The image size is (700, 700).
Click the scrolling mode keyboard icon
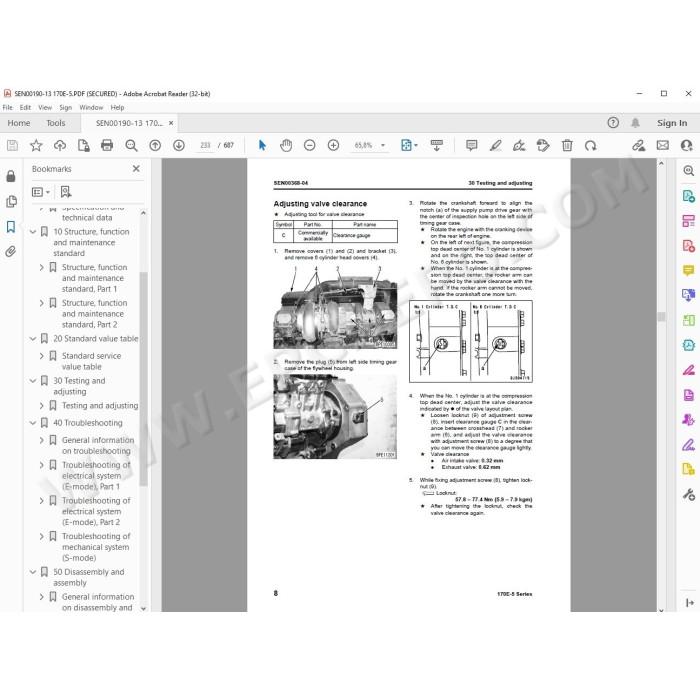click(437, 145)
